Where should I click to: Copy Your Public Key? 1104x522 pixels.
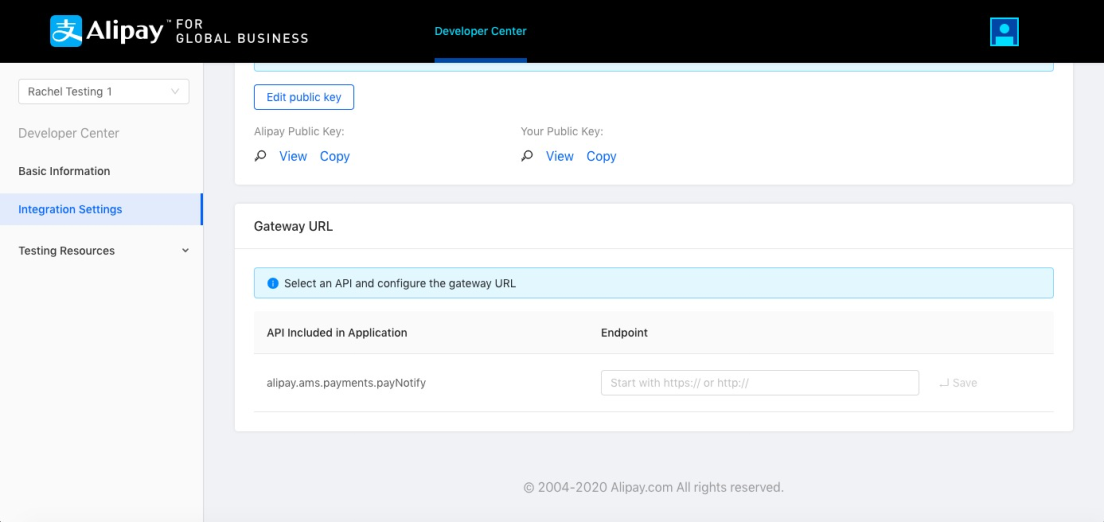tap(601, 156)
